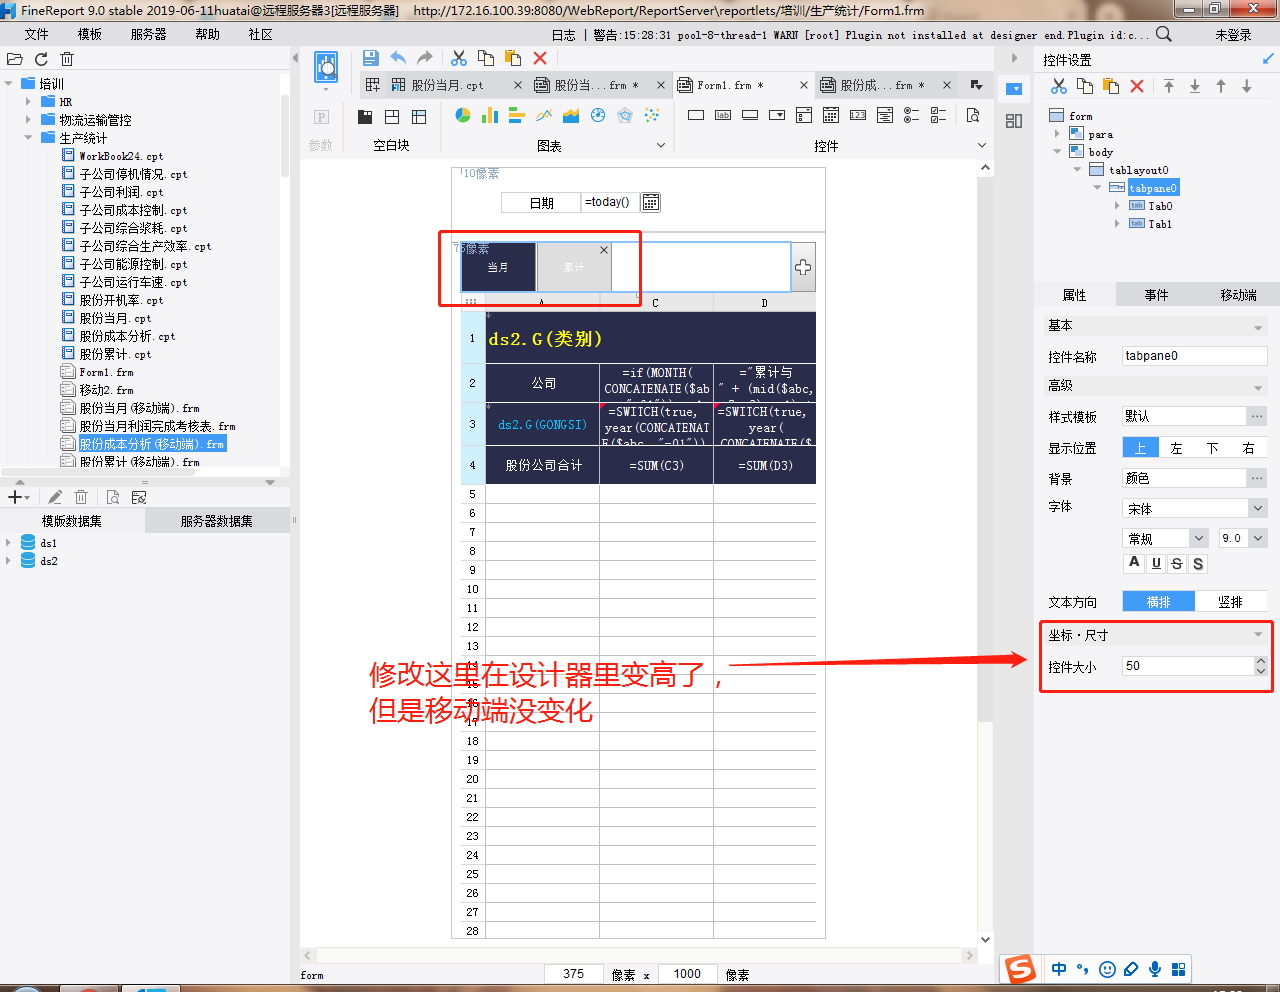Screen dimensions: 1280x992
Task: Undo the last action with the undo arrow
Action: point(398,58)
